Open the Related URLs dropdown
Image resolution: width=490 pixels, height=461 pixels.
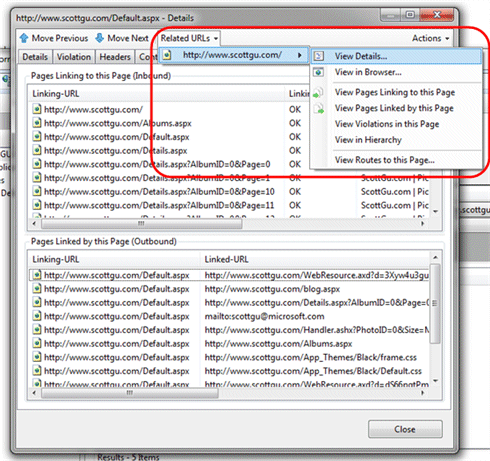pyautogui.click(x=189, y=38)
